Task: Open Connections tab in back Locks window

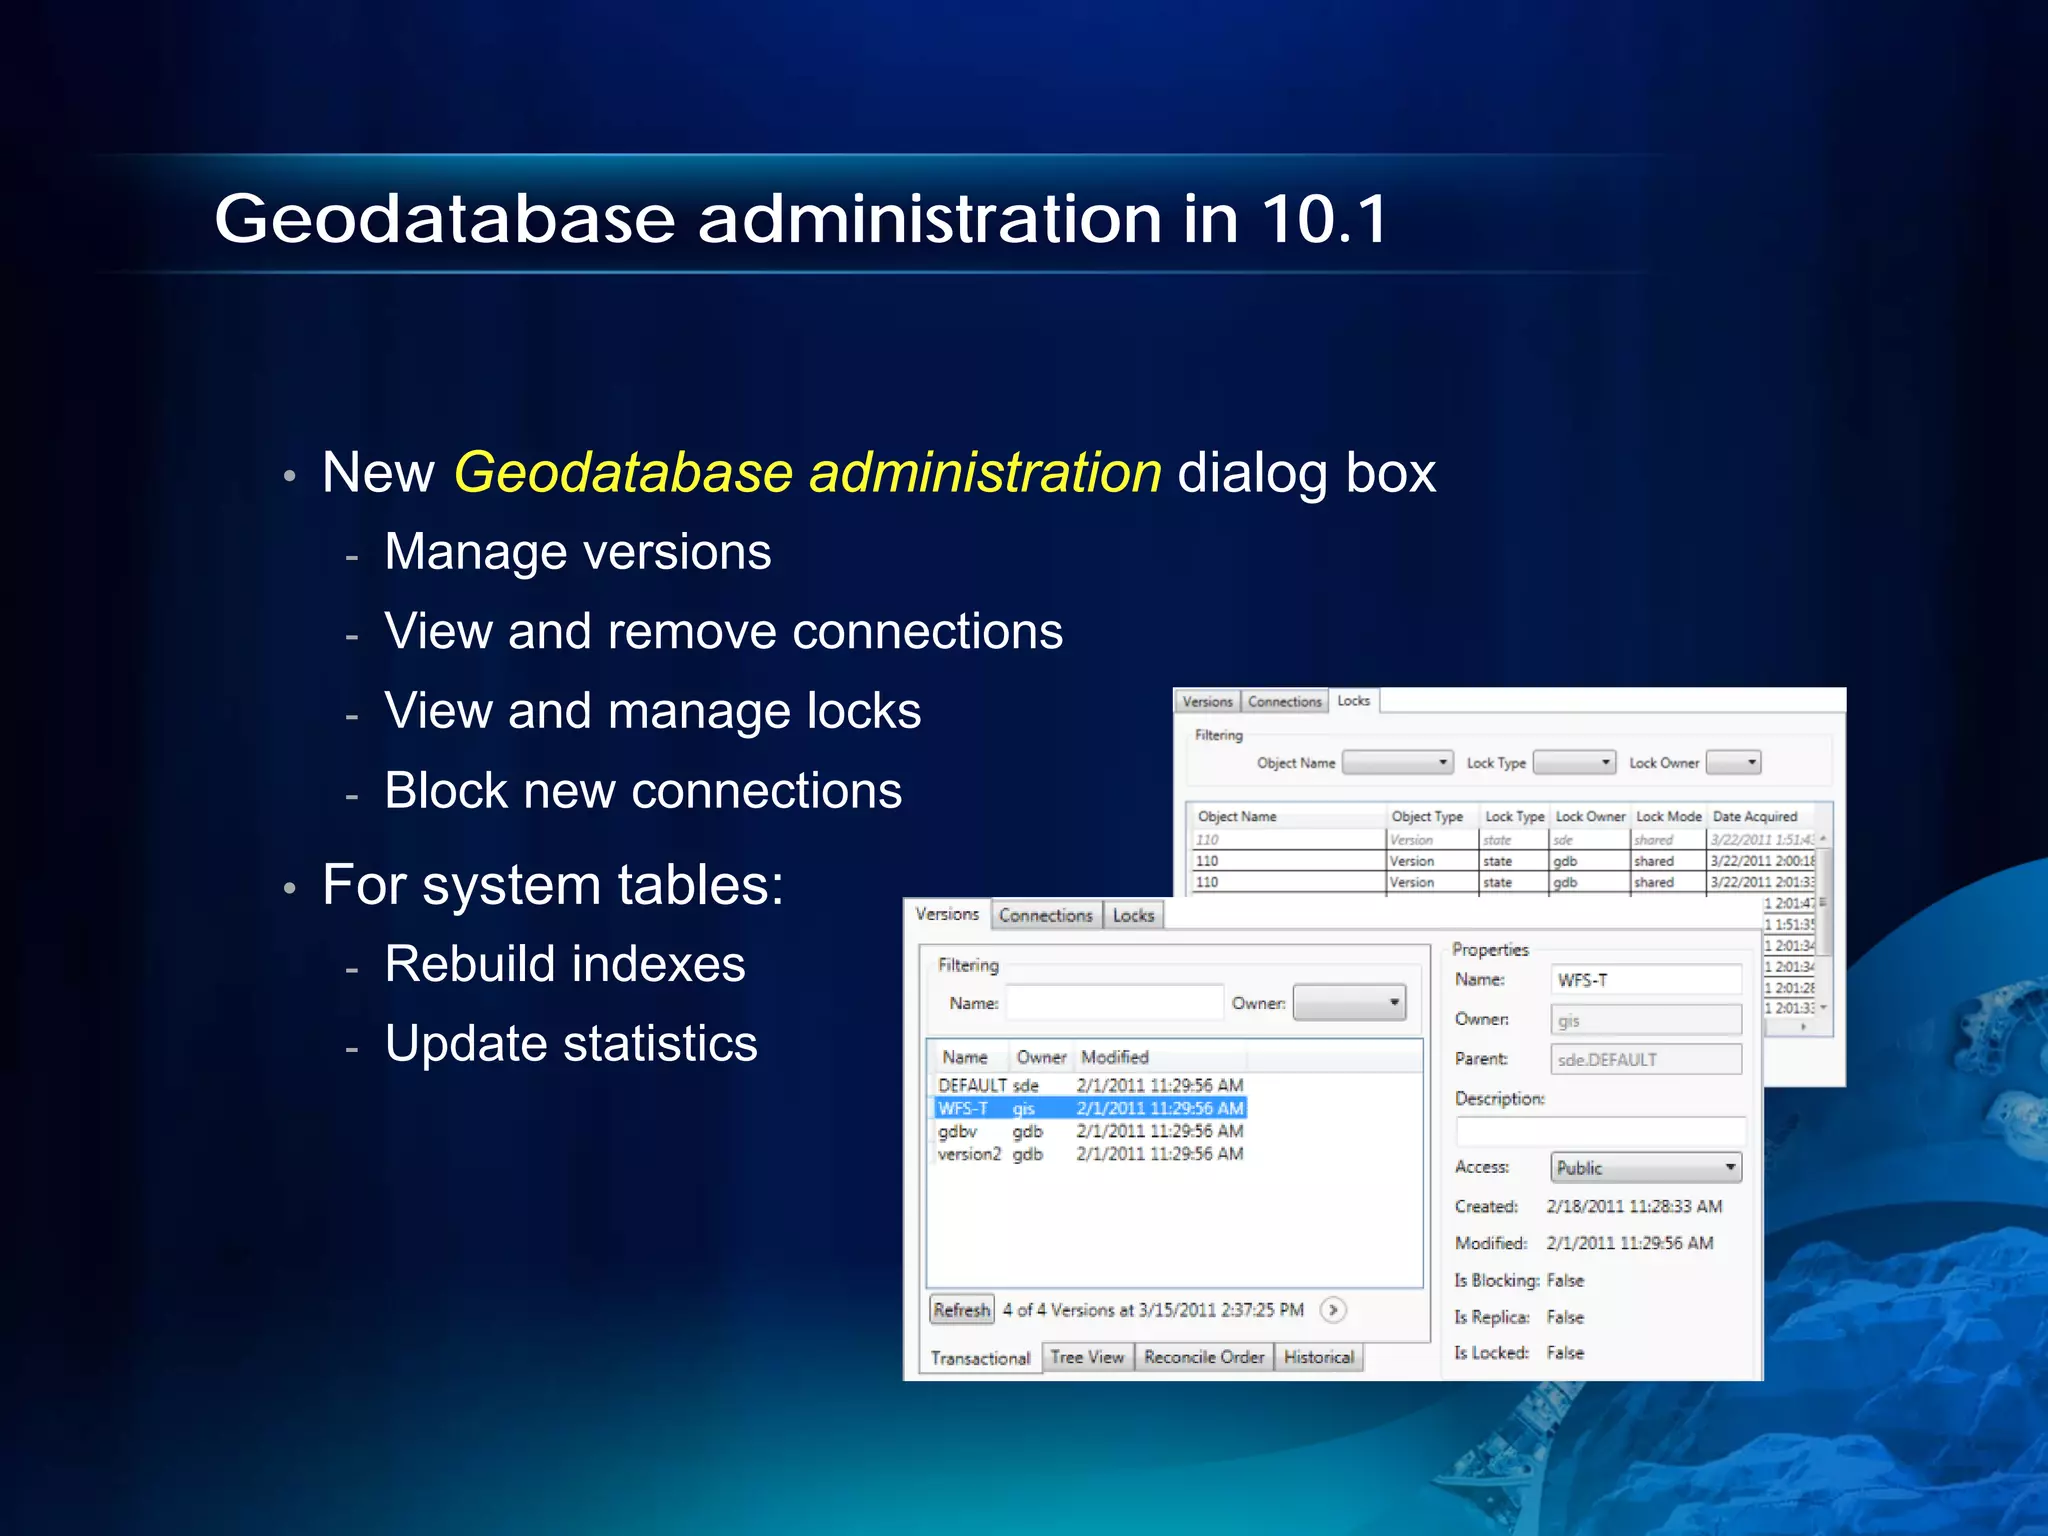Action: 1284,701
